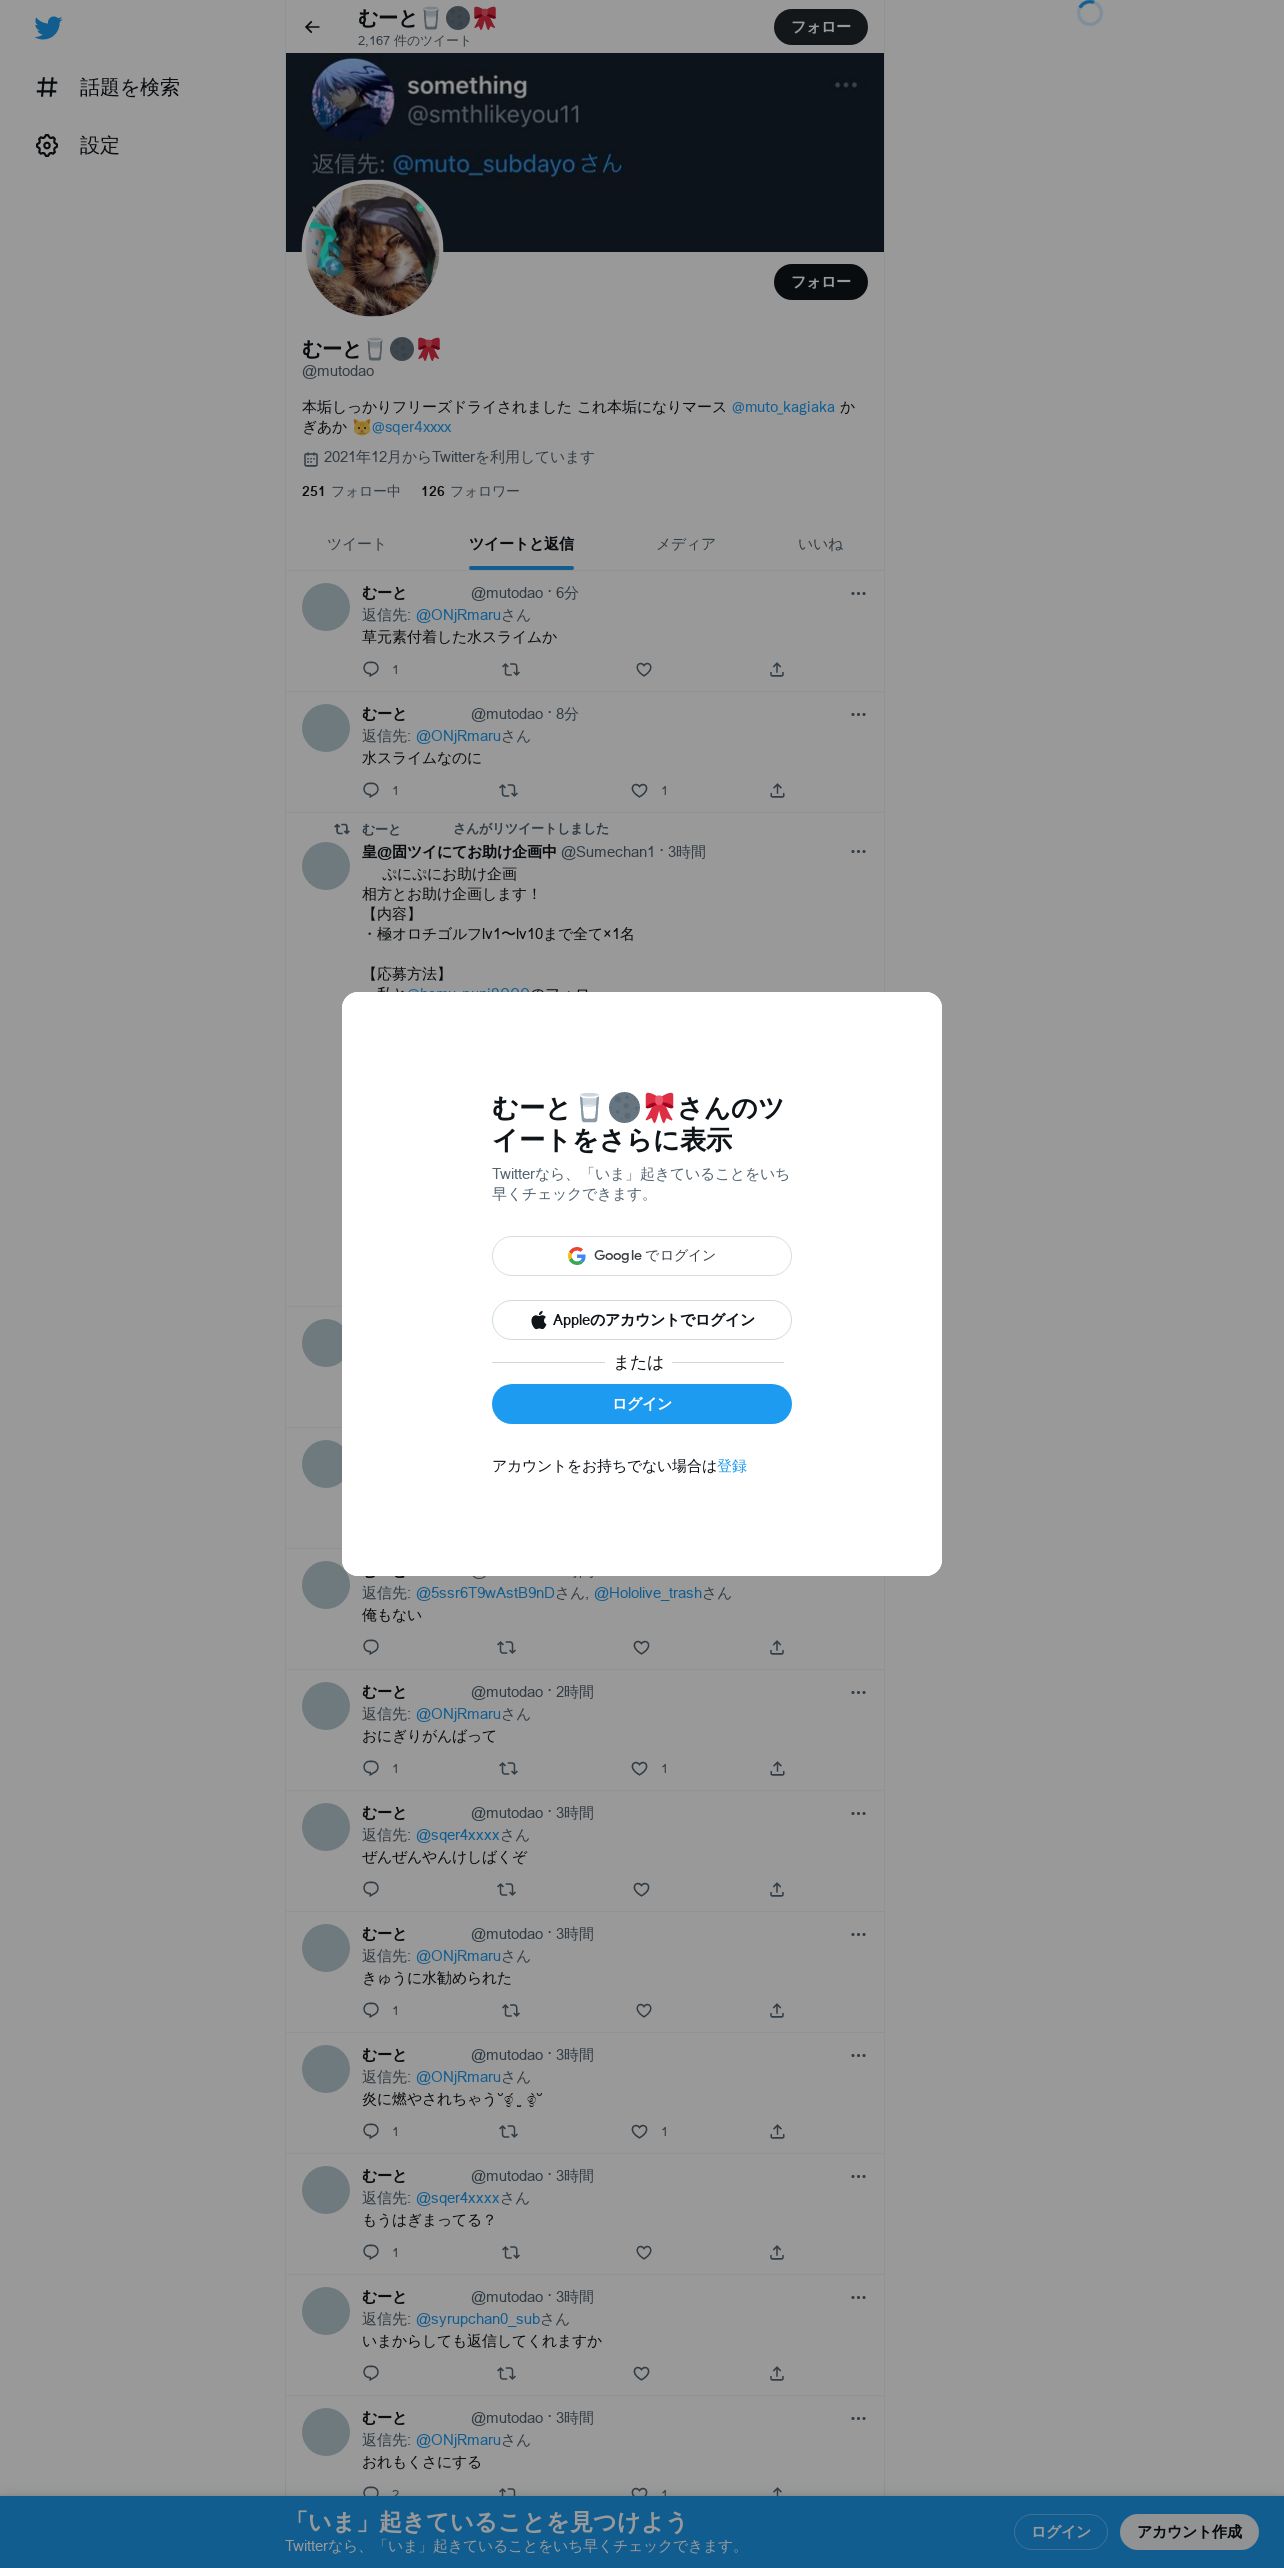Share the おにぎりがんばって tweet

tap(777, 1768)
